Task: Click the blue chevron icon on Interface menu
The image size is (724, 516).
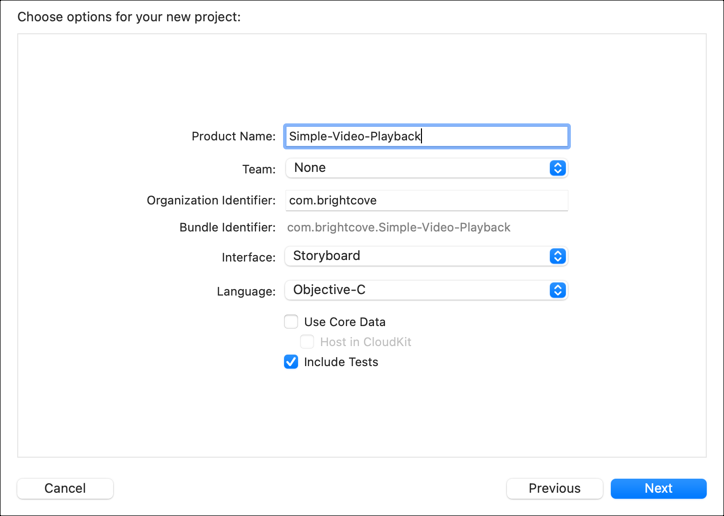Action: [x=558, y=256]
